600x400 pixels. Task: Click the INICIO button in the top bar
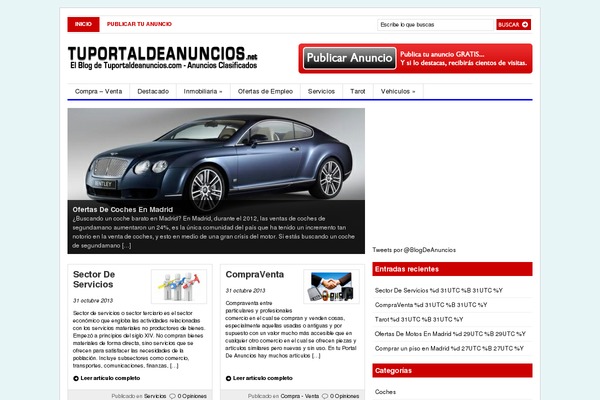tap(83, 24)
